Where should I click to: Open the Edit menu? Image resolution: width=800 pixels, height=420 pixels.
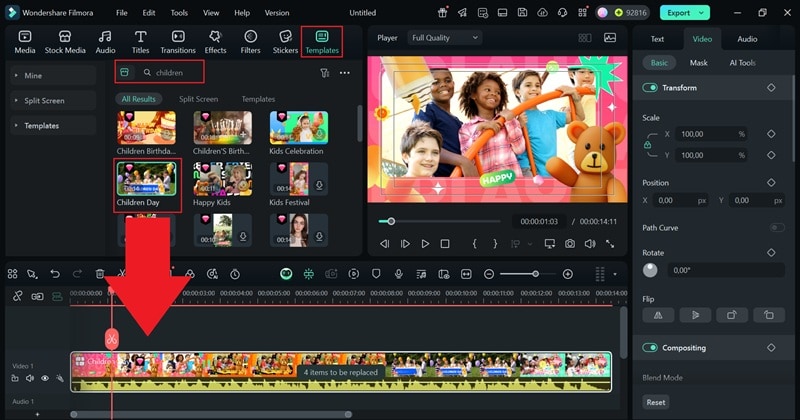coord(149,13)
